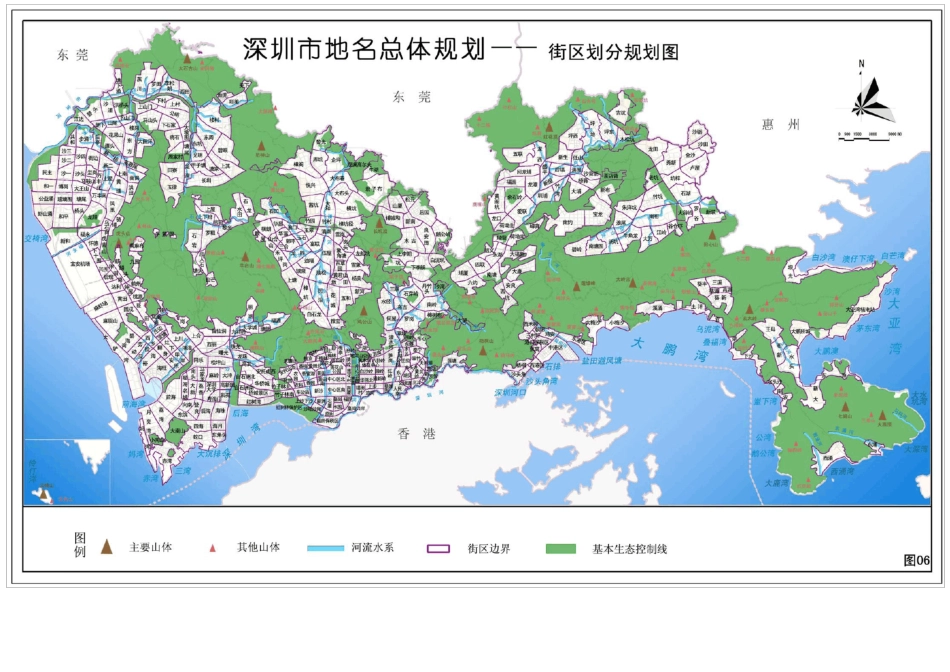Click the 后海 label

[x=240, y=414]
